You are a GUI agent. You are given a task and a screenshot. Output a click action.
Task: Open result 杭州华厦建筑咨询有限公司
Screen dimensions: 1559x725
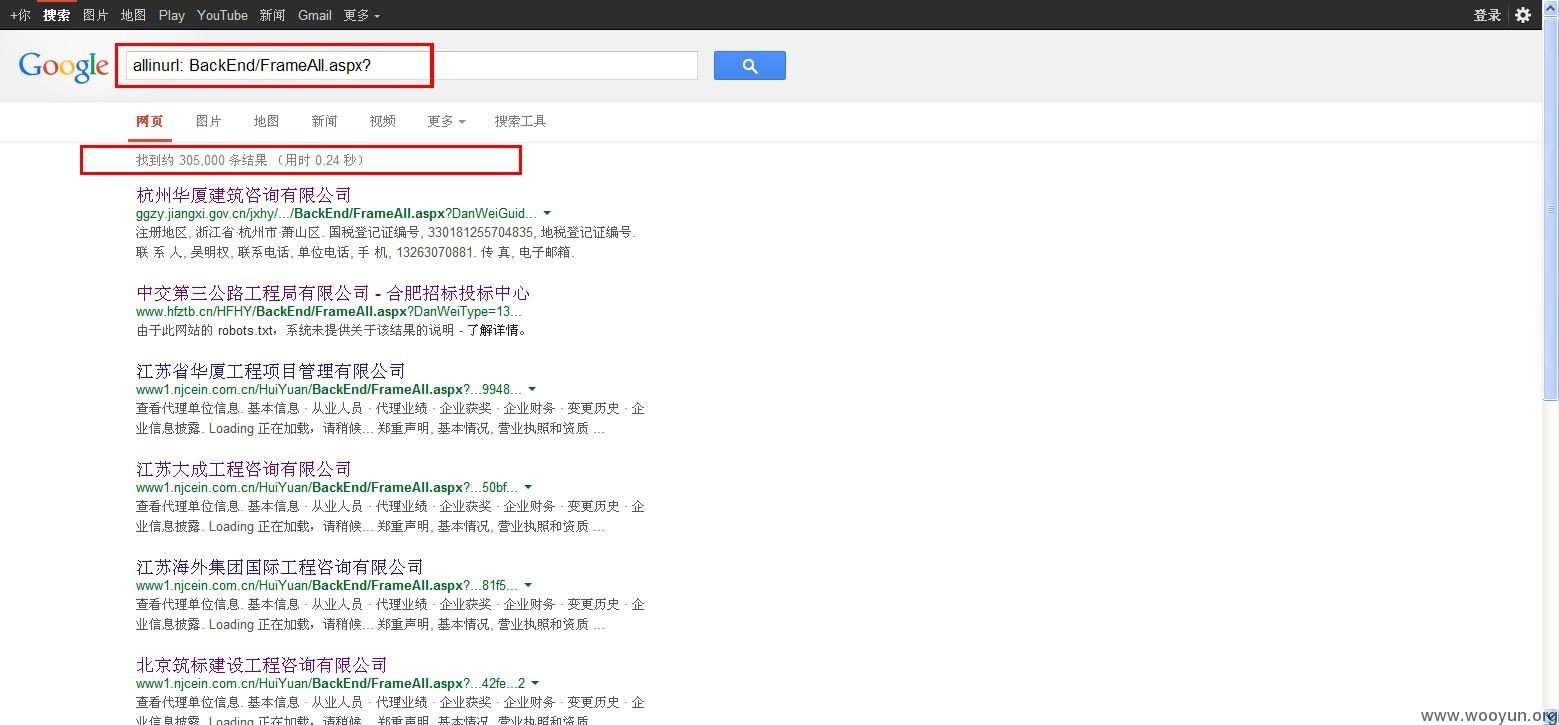[x=244, y=195]
